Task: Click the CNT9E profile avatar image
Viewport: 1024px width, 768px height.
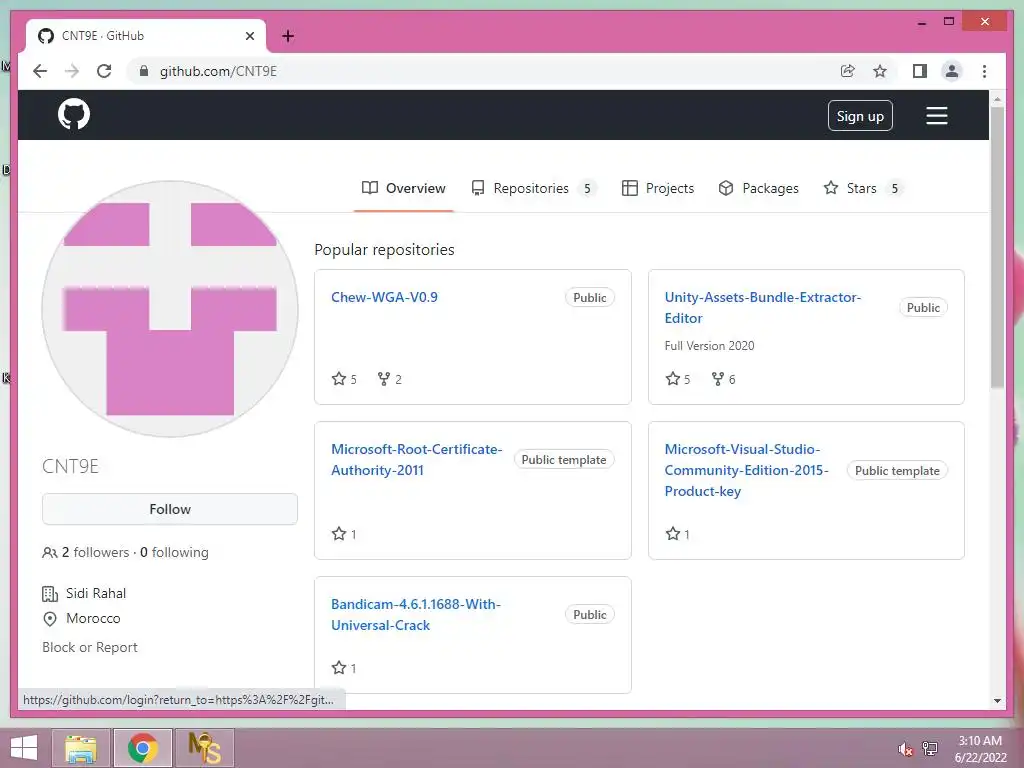Action: pyautogui.click(x=170, y=309)
